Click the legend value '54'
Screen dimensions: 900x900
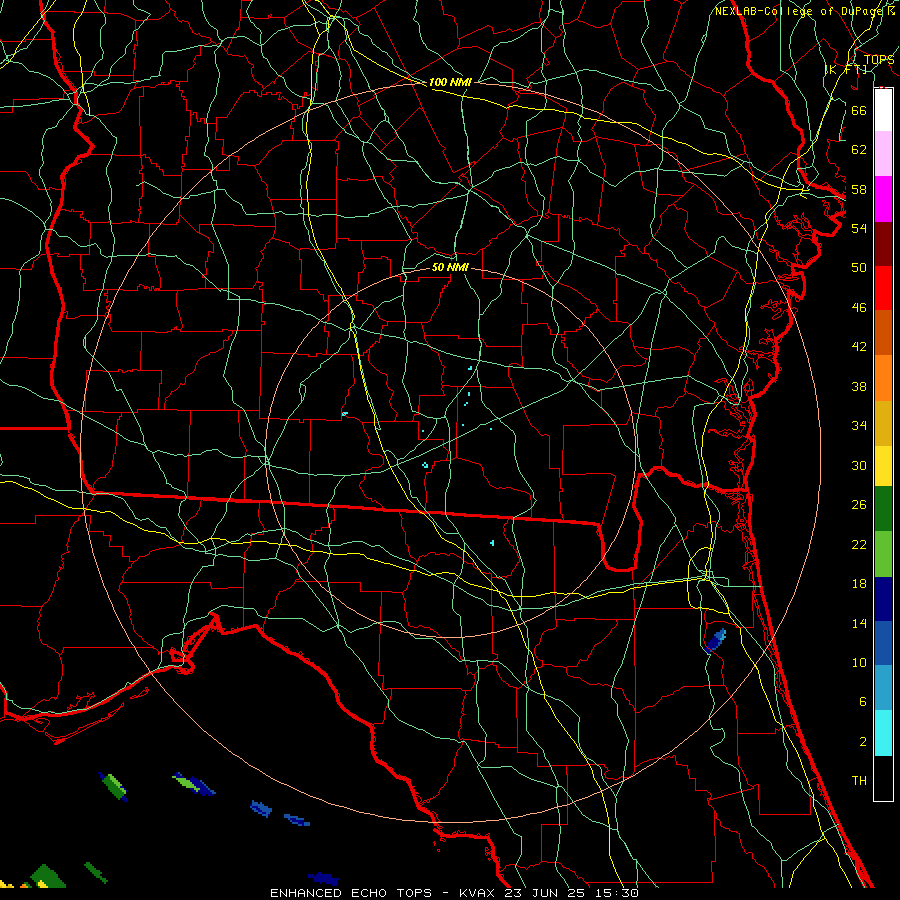click(859, 228)
